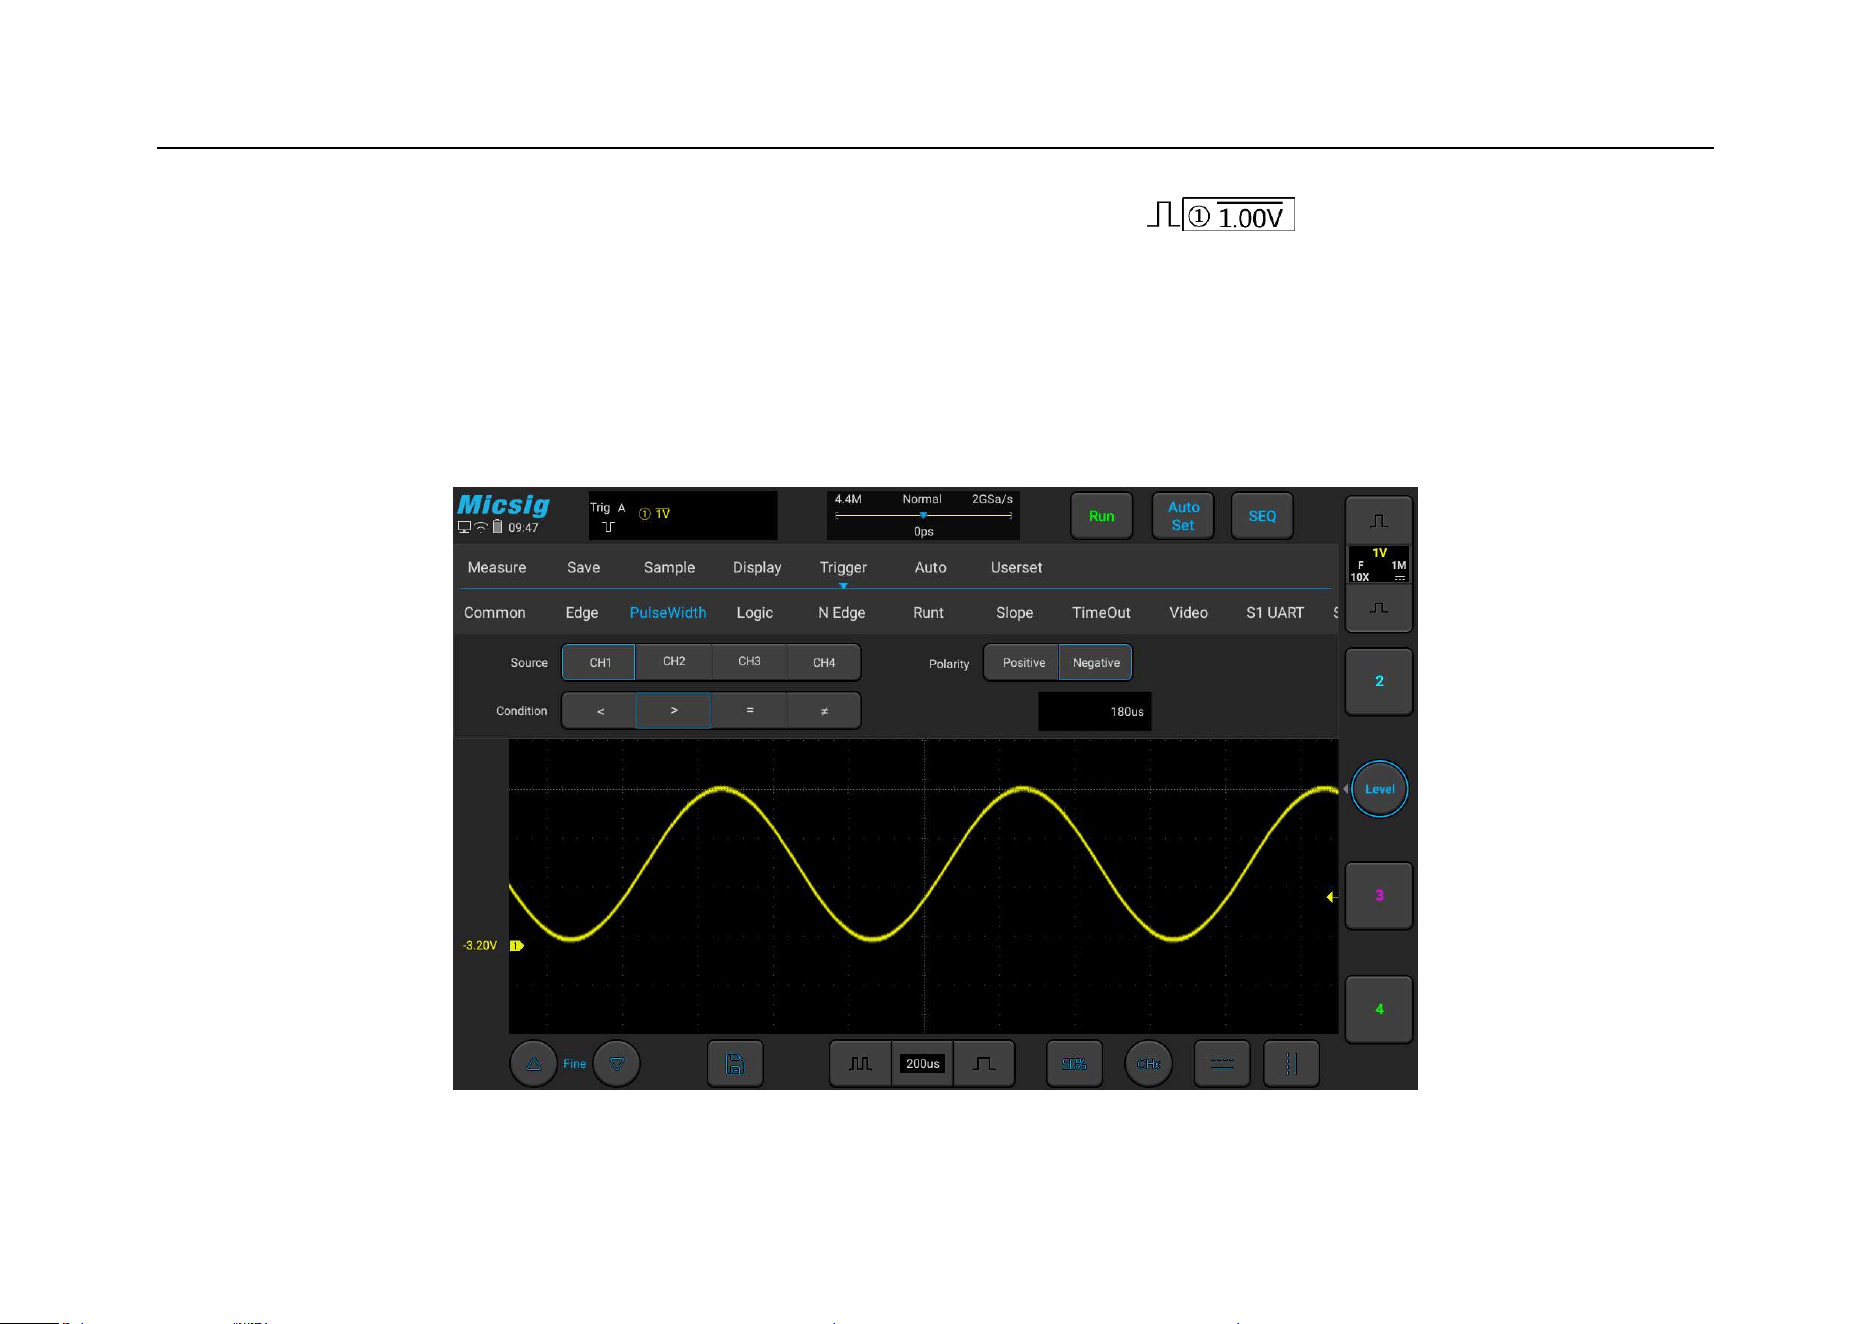Viewport: 1872px width, 1324px height.
Task: Open the Save menu
Action: [x=584, y=567]
